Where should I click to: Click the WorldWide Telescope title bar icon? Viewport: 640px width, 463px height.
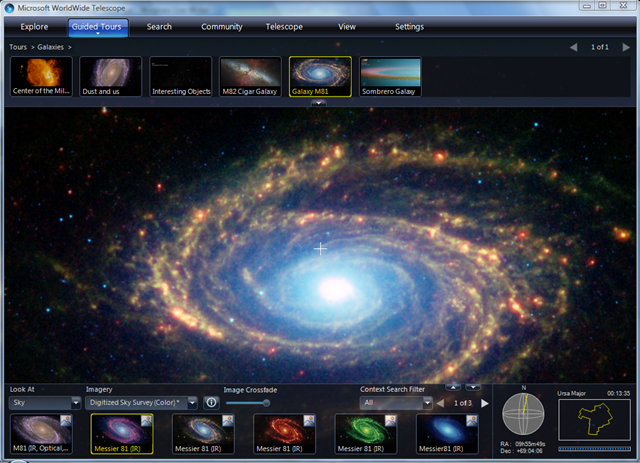pyautogui.click(x=9, y=8)
